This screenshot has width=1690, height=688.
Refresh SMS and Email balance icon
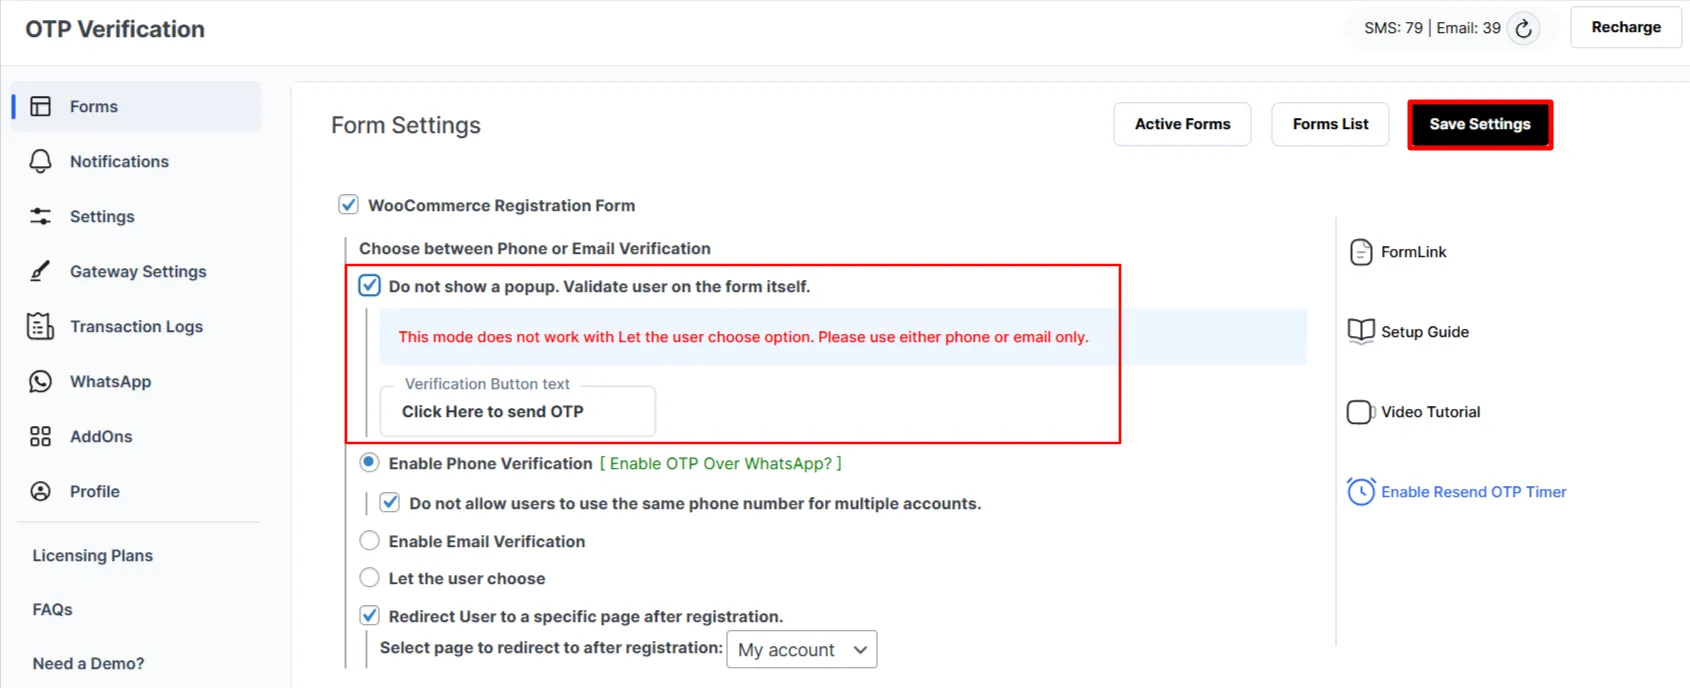pyautogui.click(x=1523, y=28)
